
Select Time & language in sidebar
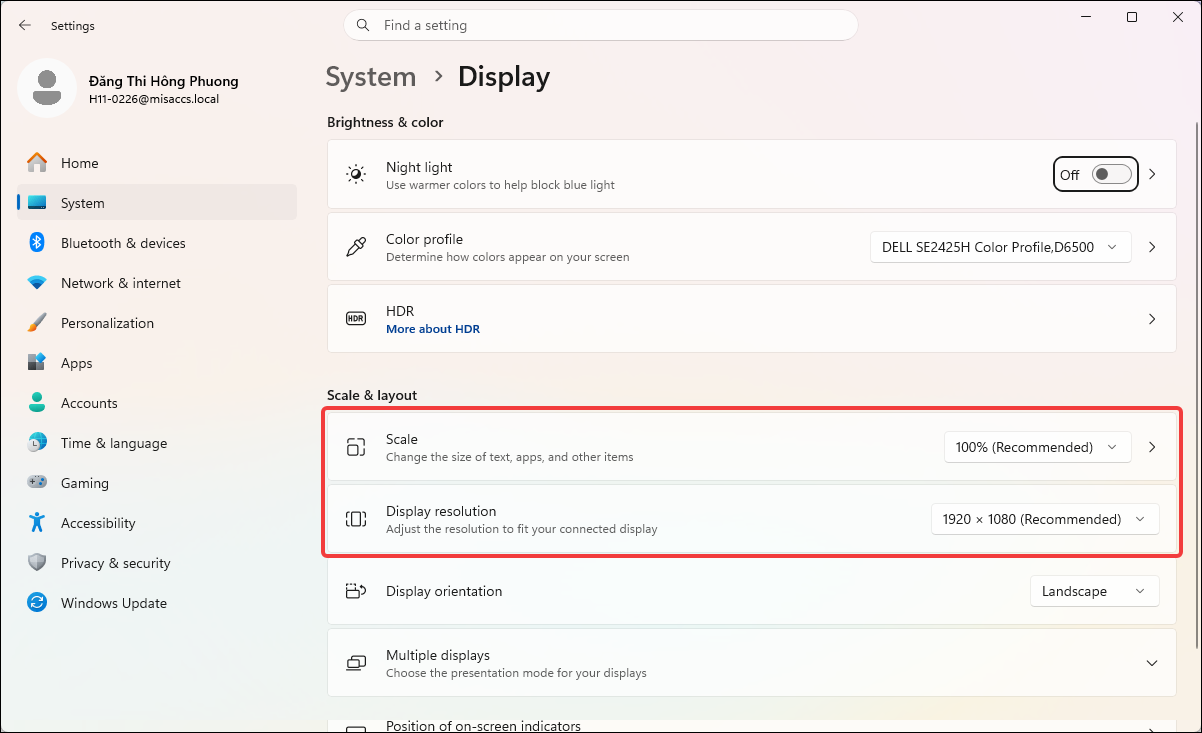click(157, 443)
